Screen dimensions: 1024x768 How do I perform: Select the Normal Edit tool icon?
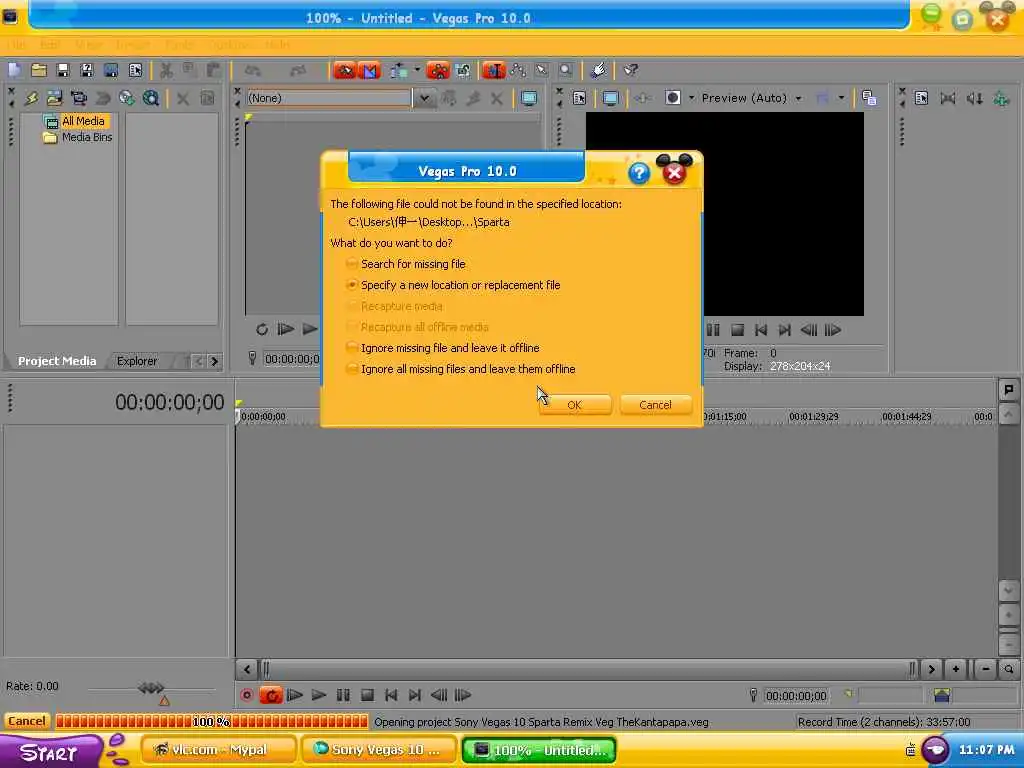(x=493, y=70)
